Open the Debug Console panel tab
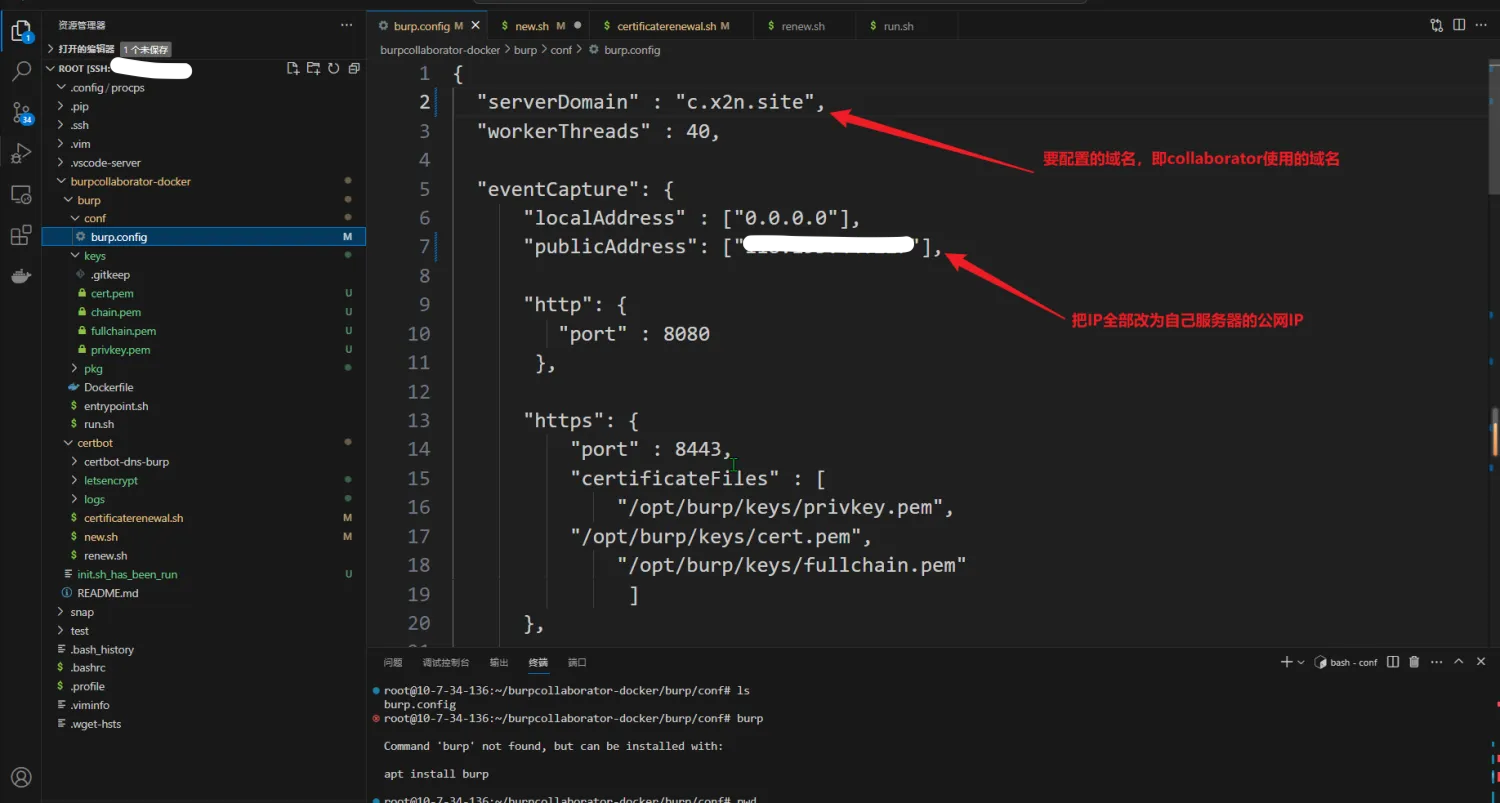This screenshot has width=1500, height=803. 445,662
